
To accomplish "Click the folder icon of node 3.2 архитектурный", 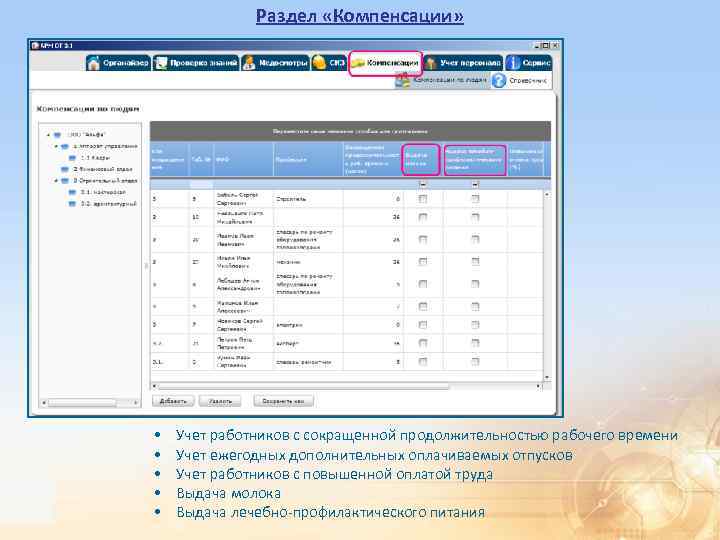I will [x=72, y=204].
